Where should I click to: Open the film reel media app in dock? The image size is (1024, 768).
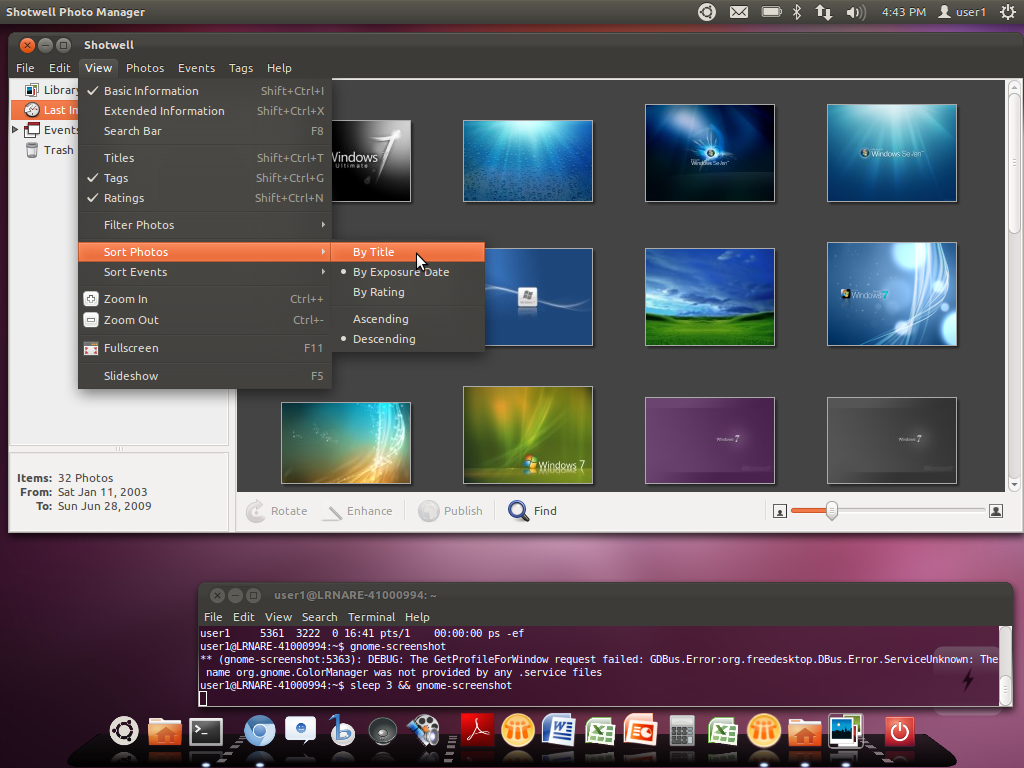click(424, 731)
